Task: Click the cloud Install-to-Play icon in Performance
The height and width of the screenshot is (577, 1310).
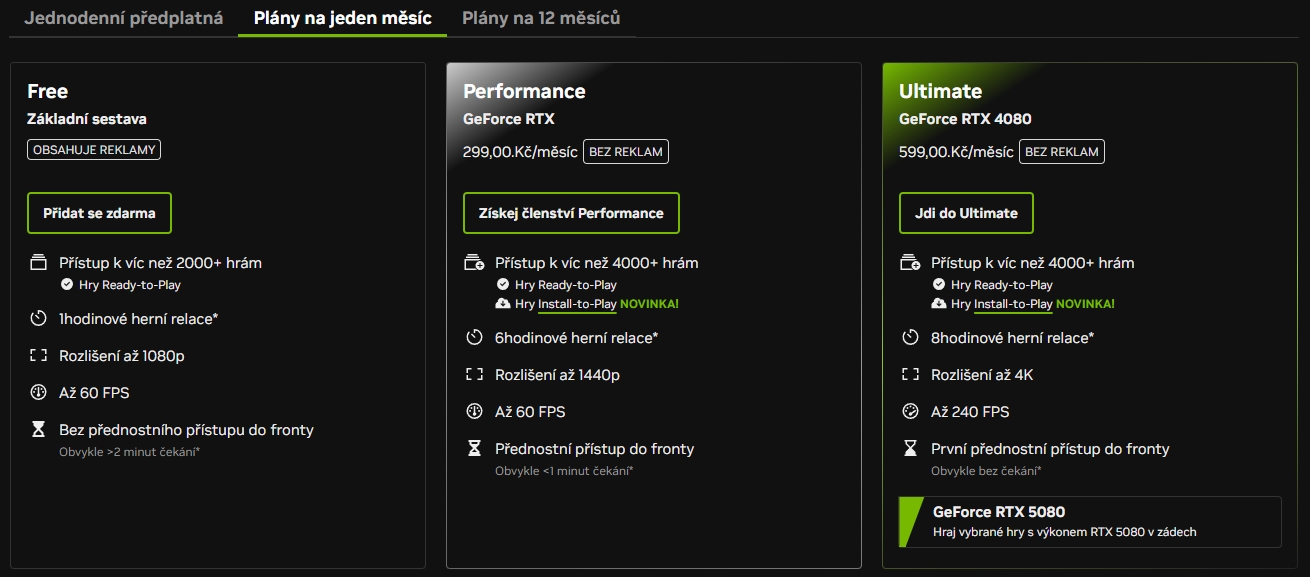Action: point(501,303)
